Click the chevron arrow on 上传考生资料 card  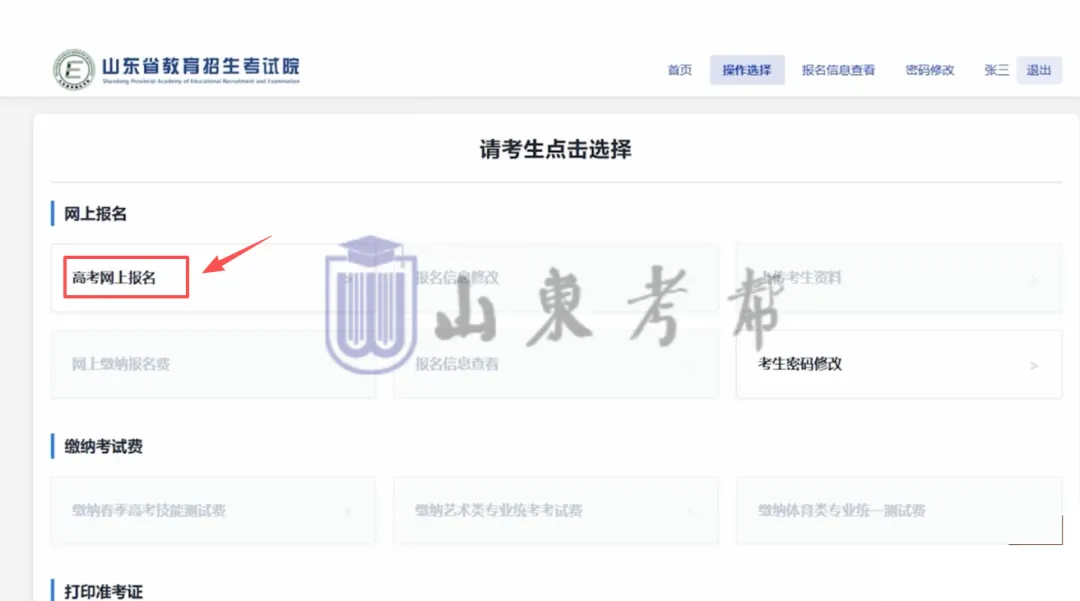tap(1034, 280)
